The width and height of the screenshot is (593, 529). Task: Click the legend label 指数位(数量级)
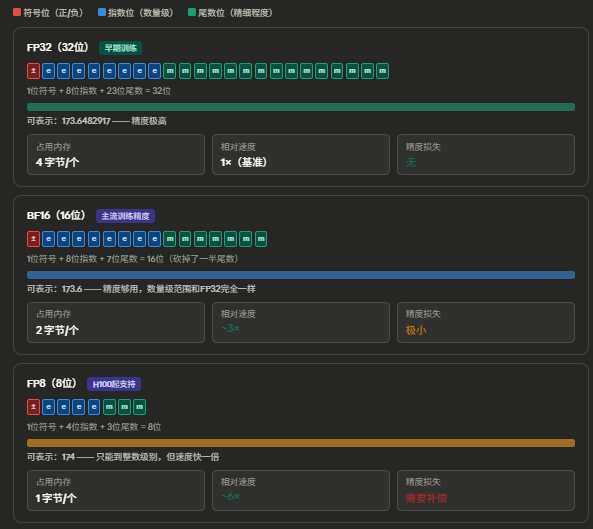(x=141, y=12)
